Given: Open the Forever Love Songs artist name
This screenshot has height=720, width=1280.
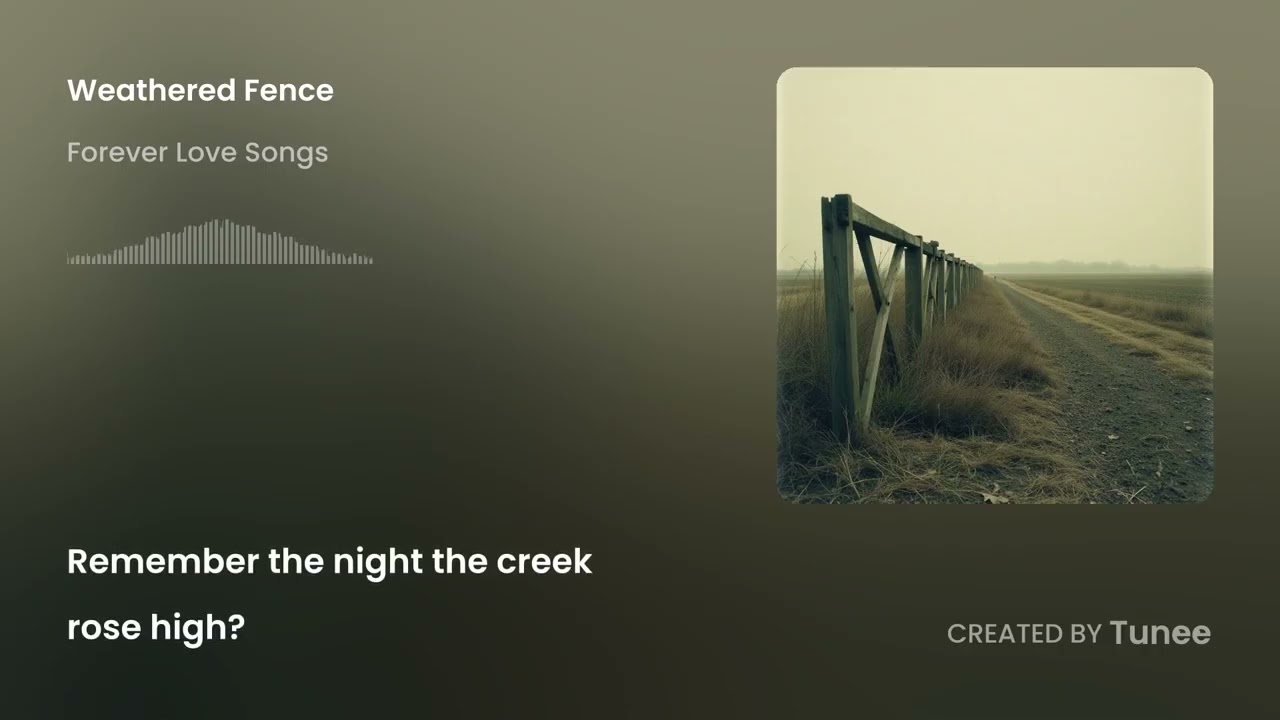Looking at the screenshot, I should coord(197,153).
